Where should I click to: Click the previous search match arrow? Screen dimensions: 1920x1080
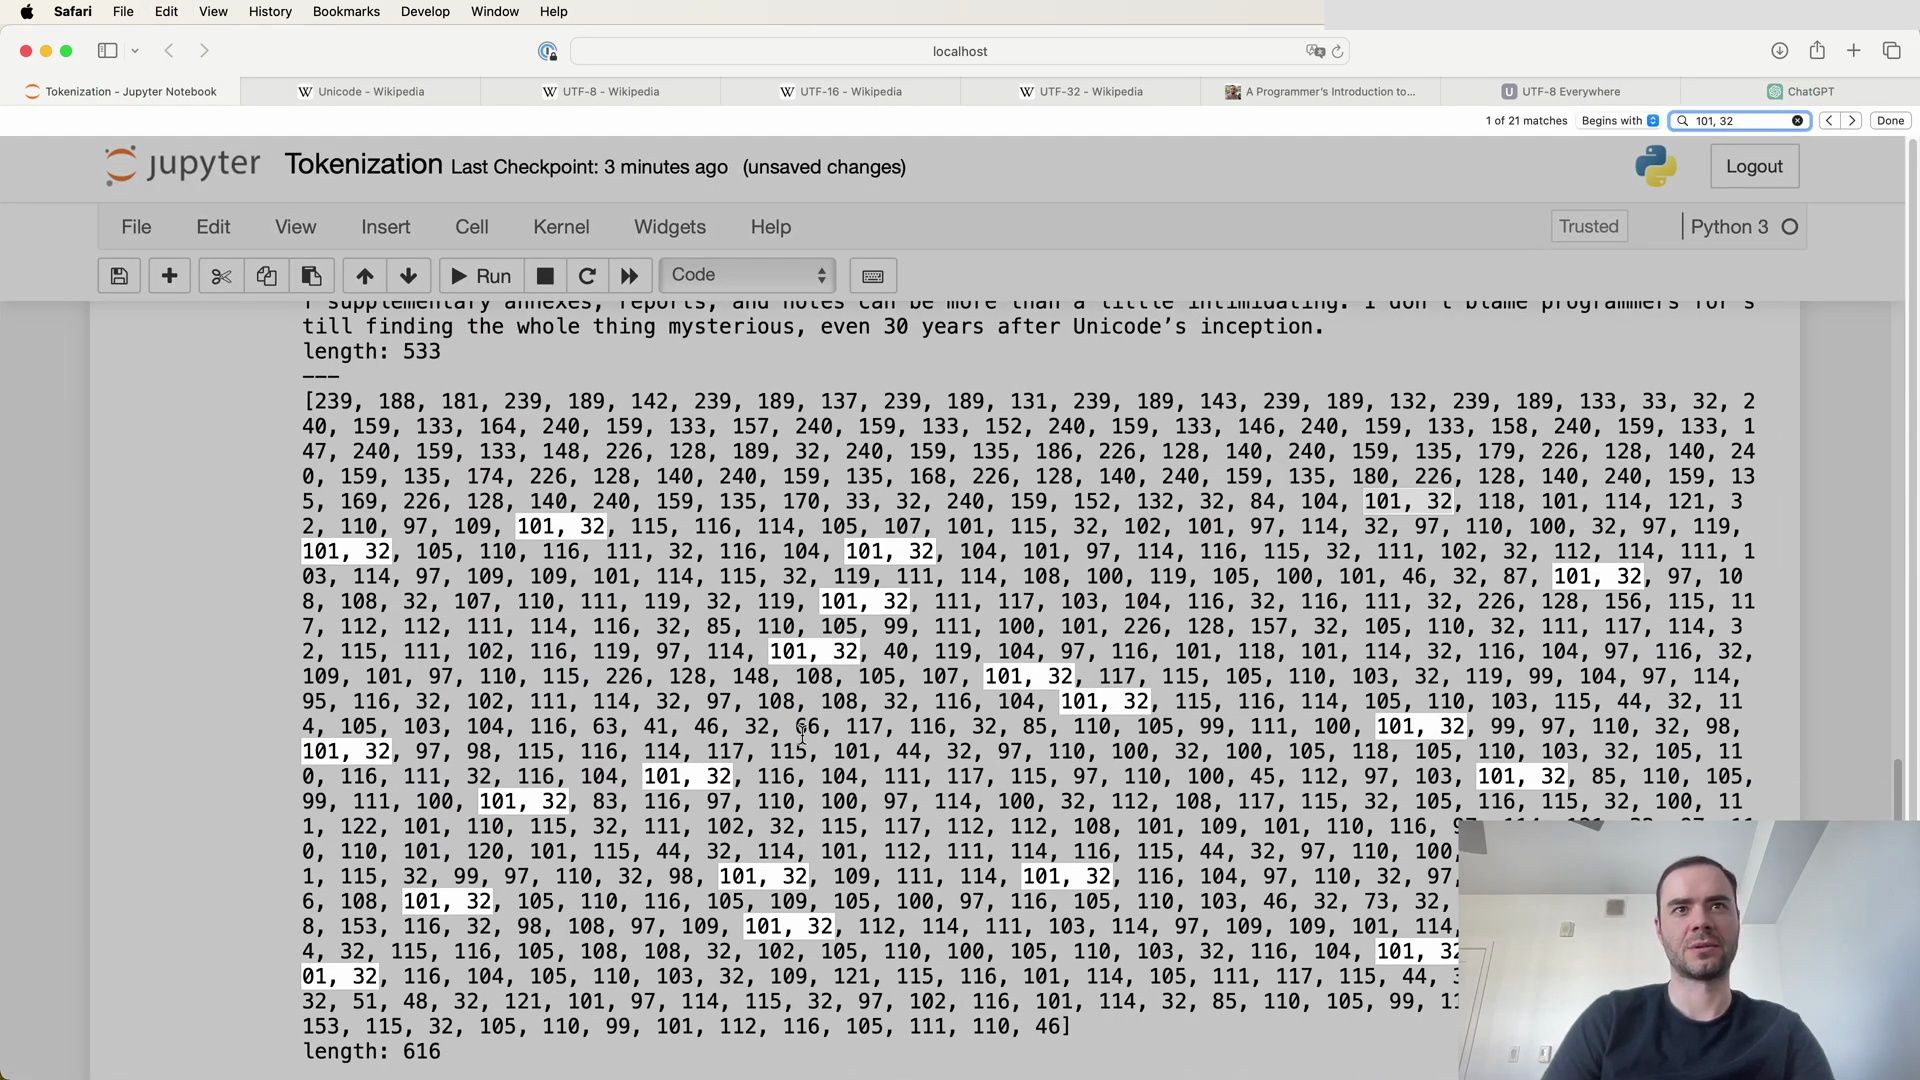tap(1832, 120)
